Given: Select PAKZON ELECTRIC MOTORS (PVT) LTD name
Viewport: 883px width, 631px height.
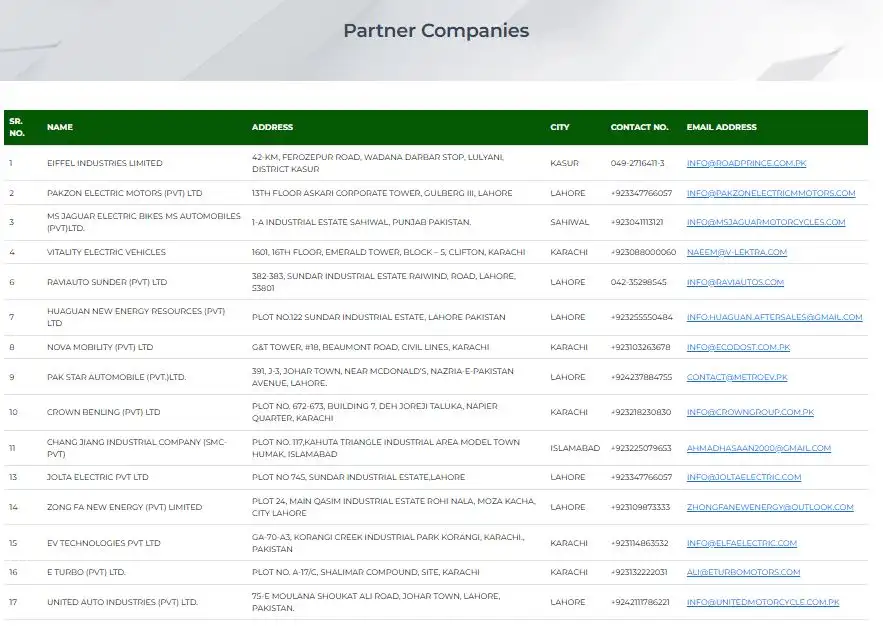Looking at the screenshot, I should 124,193.
